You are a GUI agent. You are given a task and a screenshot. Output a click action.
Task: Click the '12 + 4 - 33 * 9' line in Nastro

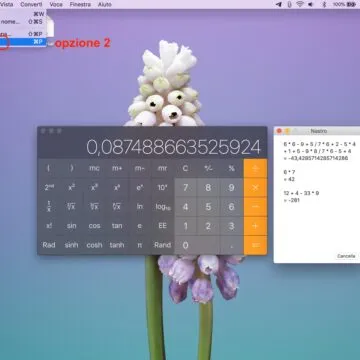click(301, 193)
